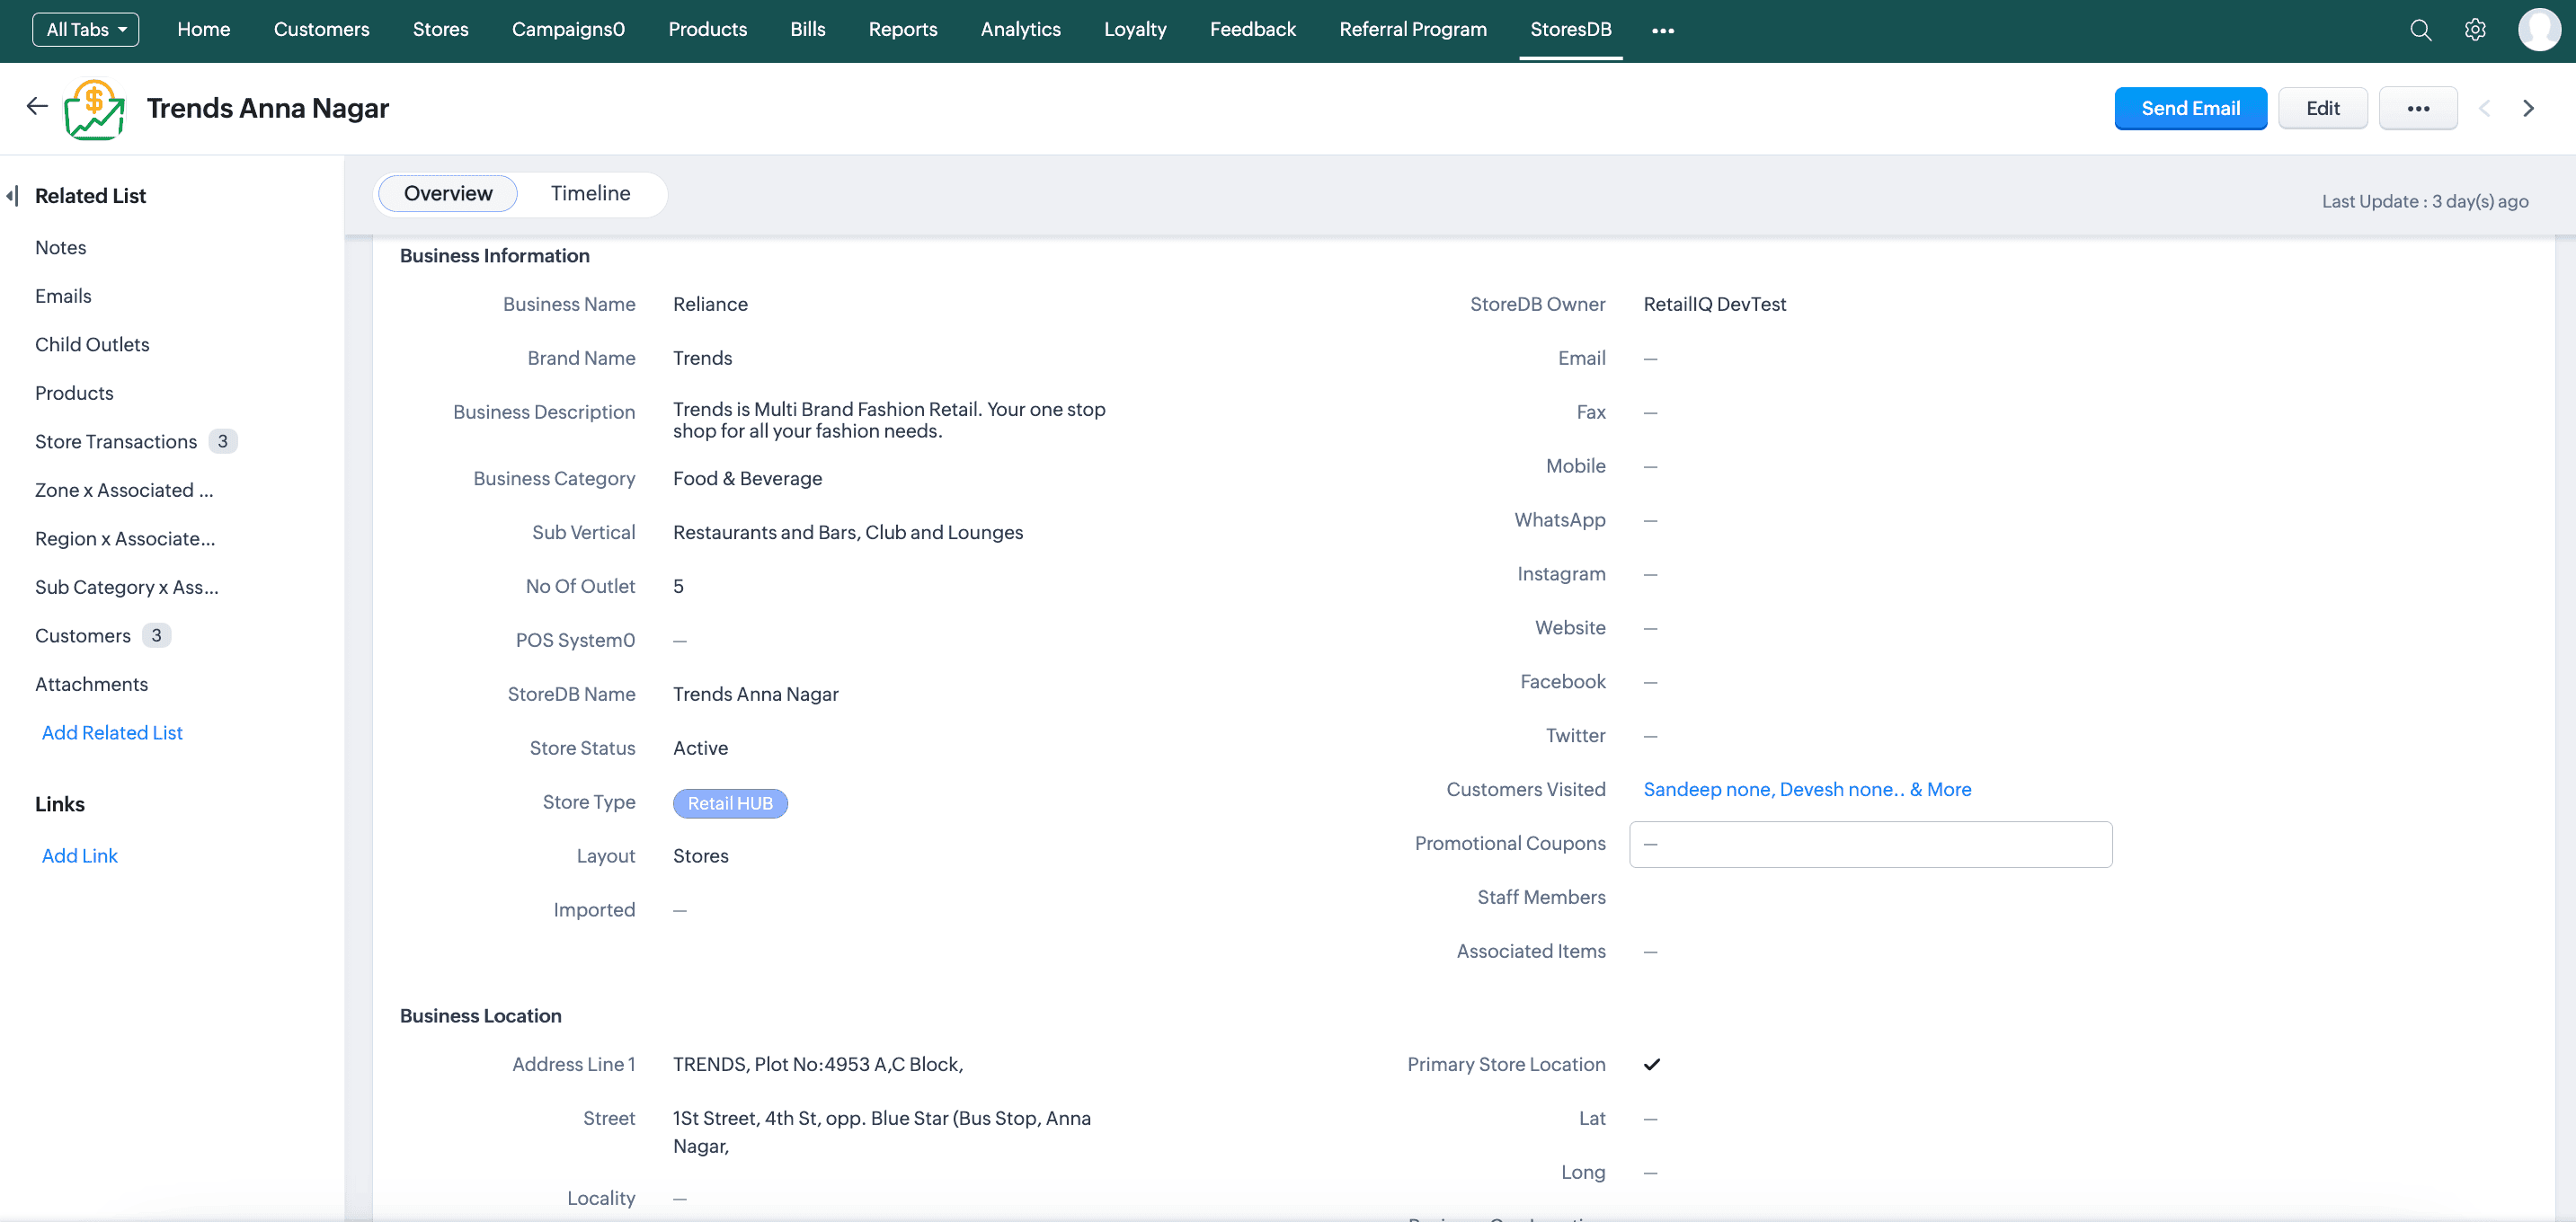Click the Promotional Coupons field
This screenshot has width=2576, height=1222.
click(x=1870, y=844)
